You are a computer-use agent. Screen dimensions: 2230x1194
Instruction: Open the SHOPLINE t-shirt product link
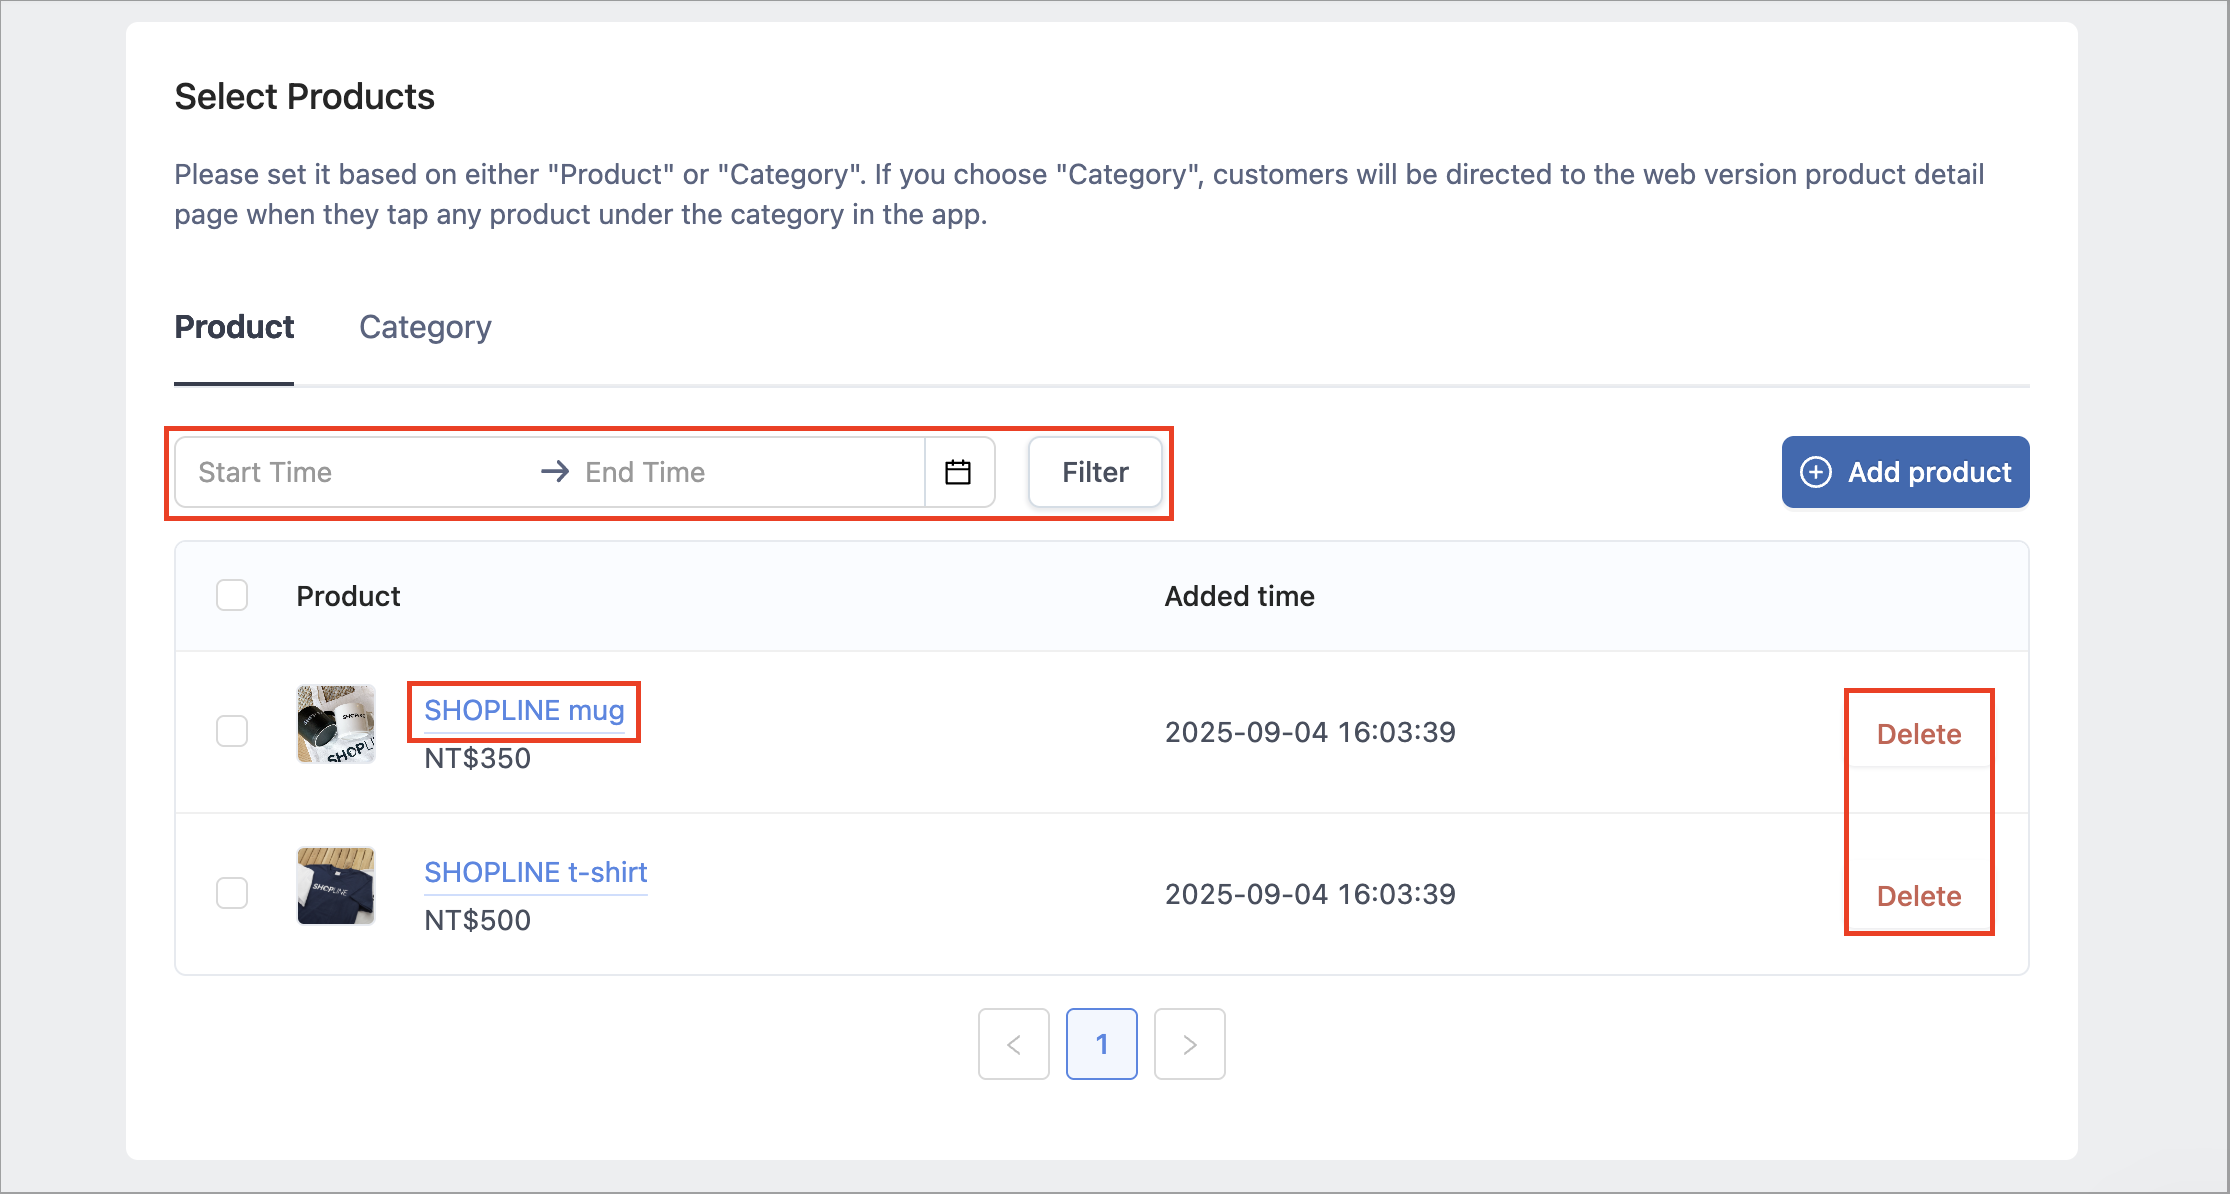pyautogui.click(x=536, y=872)
